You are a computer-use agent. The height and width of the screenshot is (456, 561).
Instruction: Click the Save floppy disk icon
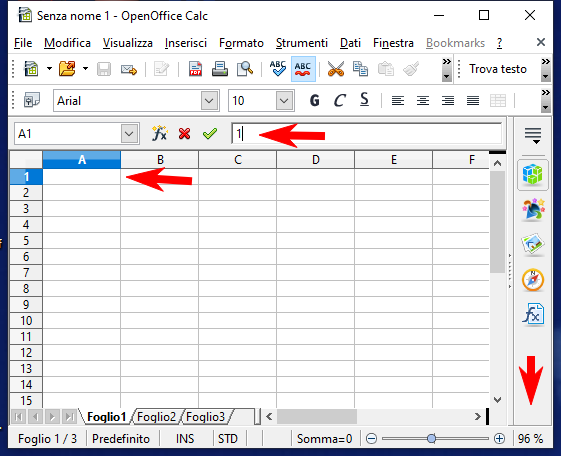tap(104, 69)
